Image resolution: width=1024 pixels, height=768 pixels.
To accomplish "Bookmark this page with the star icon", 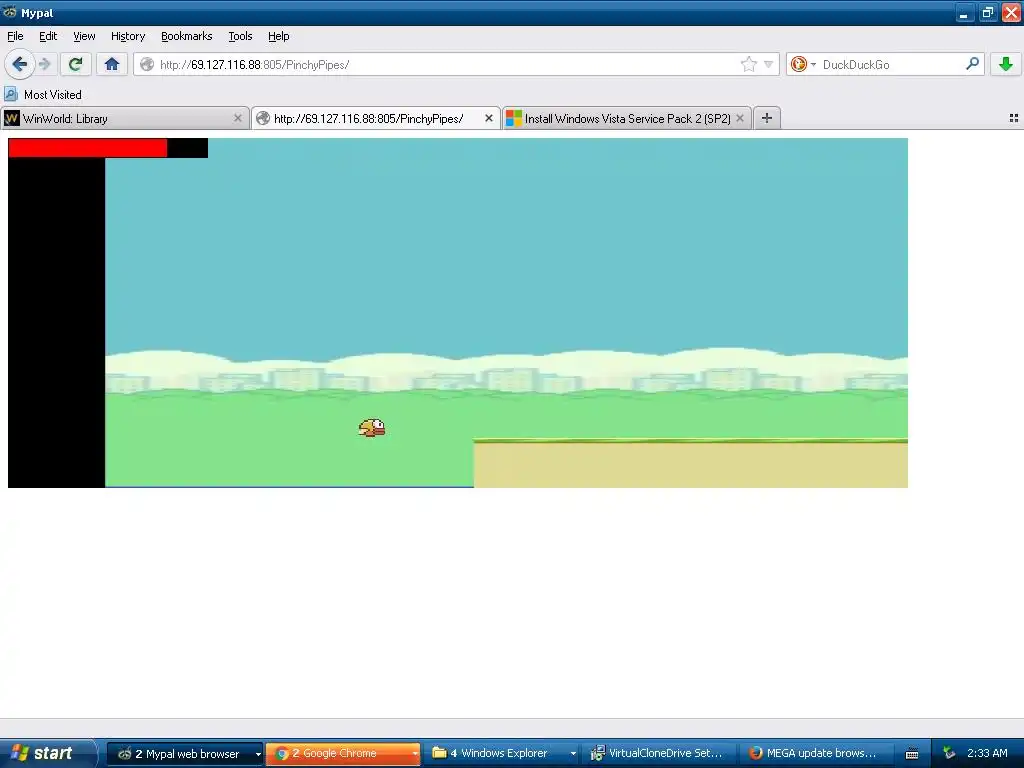I will tap(748, 64).
